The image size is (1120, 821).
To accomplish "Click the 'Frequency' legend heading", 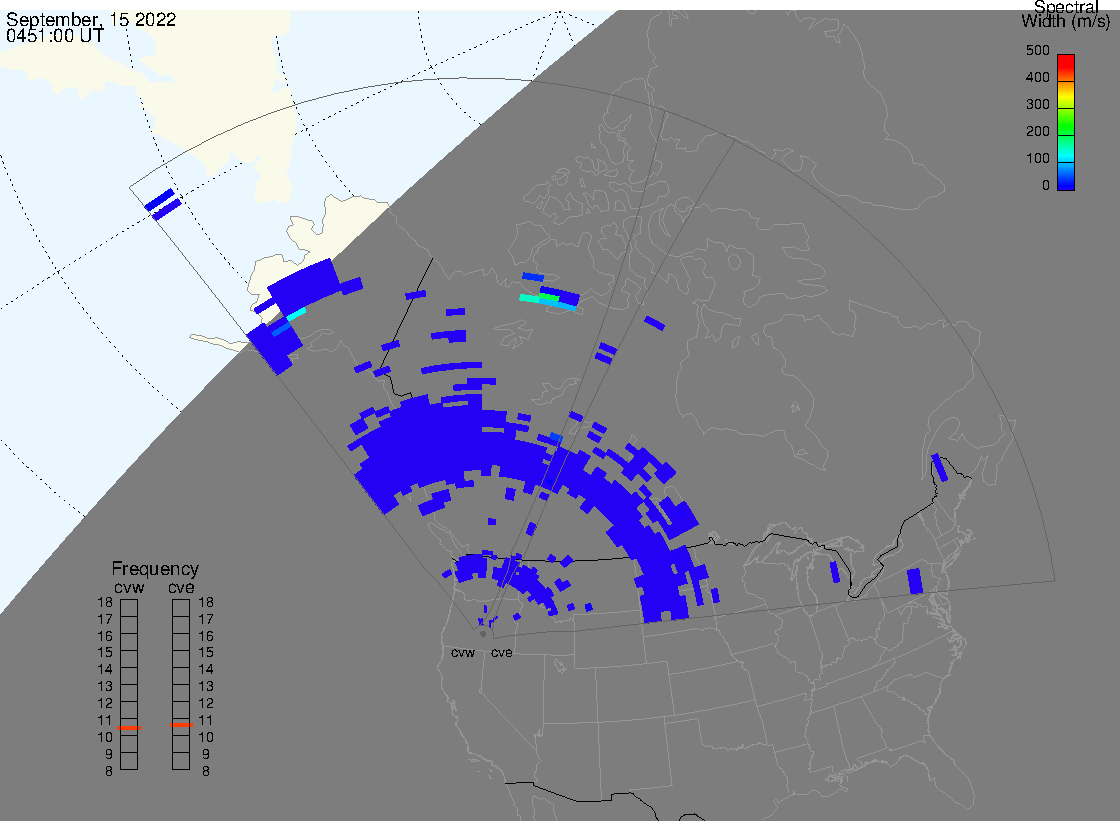I will [x=155, y=569].
